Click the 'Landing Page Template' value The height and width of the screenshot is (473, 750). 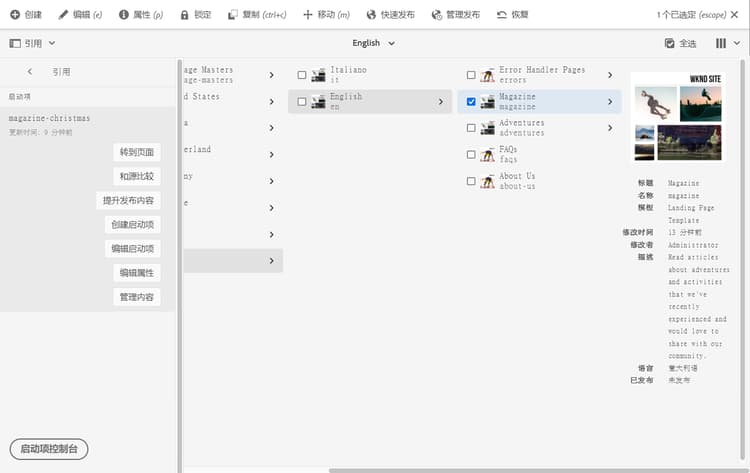click(x=691, y=214)
